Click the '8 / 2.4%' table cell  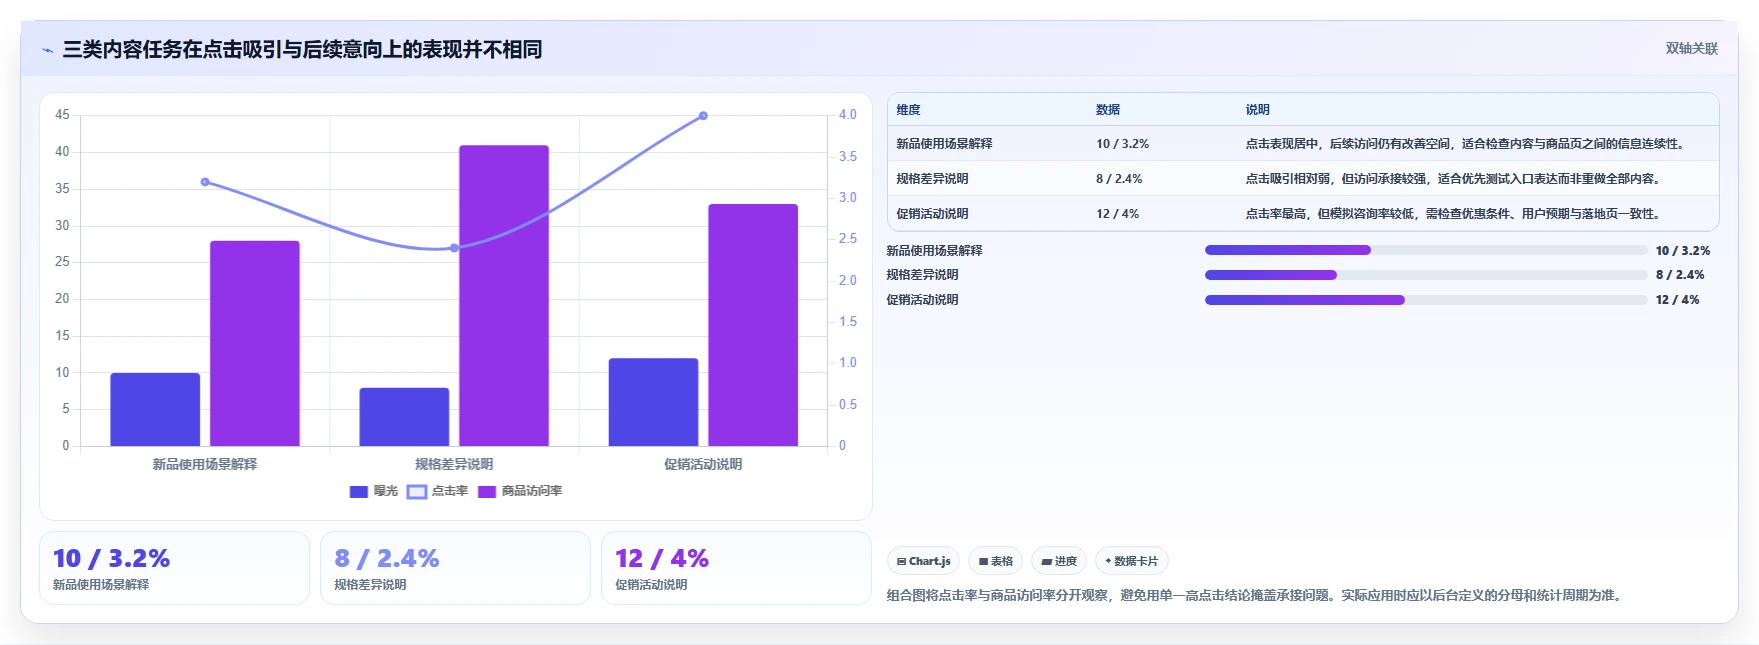point(1119,179)
